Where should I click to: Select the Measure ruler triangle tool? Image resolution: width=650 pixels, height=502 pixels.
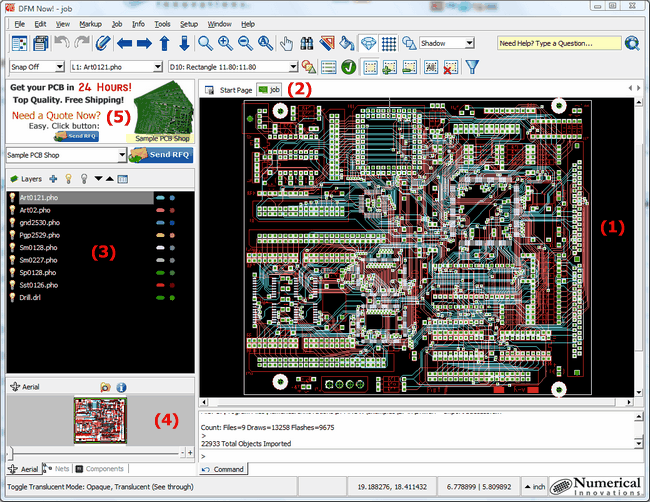[327, 43]
